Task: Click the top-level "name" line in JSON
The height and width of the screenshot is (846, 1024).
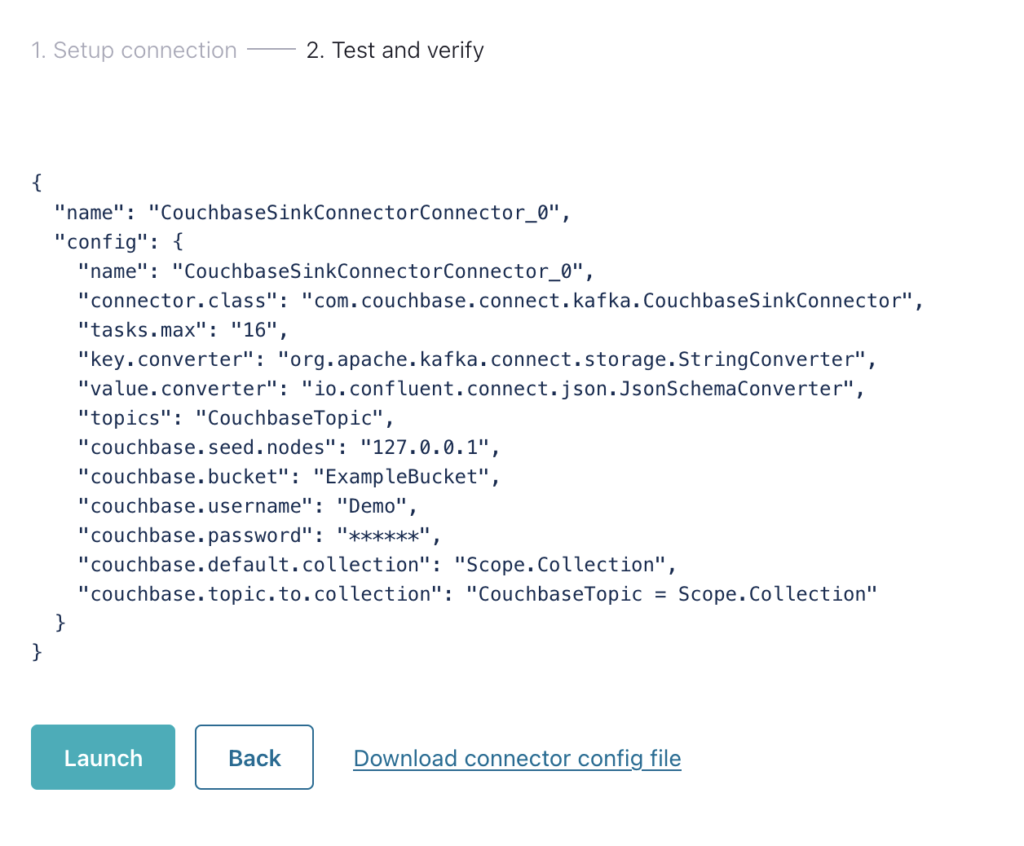Action: [311, 212]
